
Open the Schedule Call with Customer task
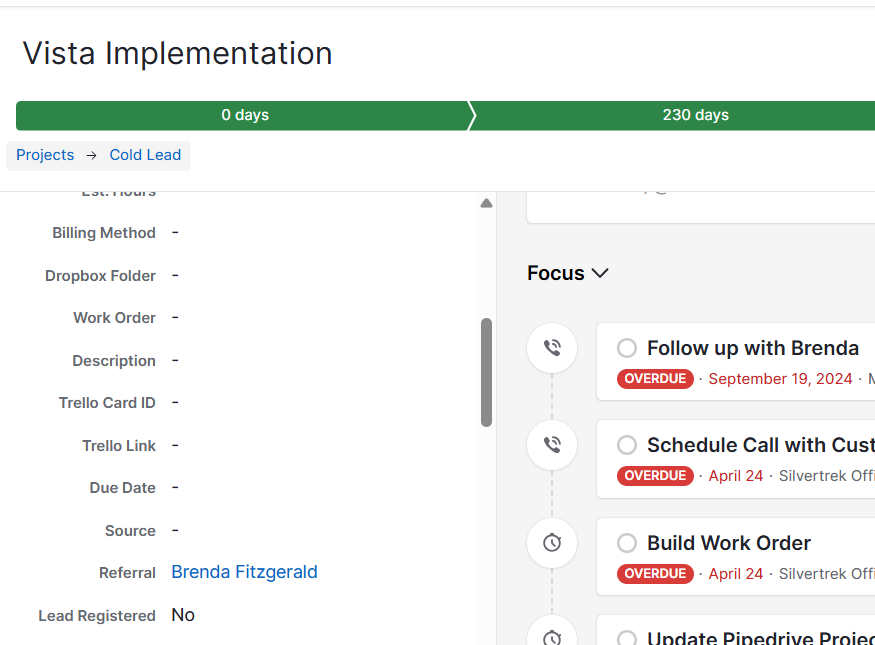coord(761,445)
